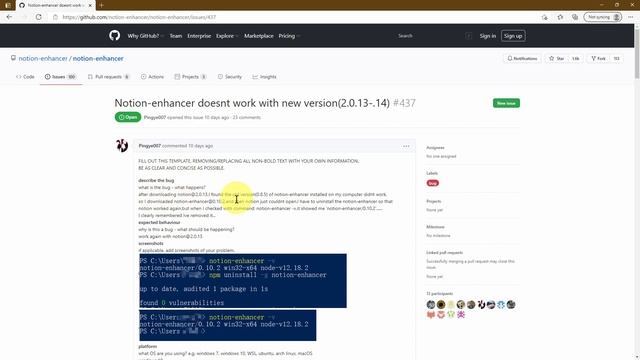The height and width of the screenshot is (360, 640).
Task: Click the pink avatar on the second participants row
Action: click(461, 314)
